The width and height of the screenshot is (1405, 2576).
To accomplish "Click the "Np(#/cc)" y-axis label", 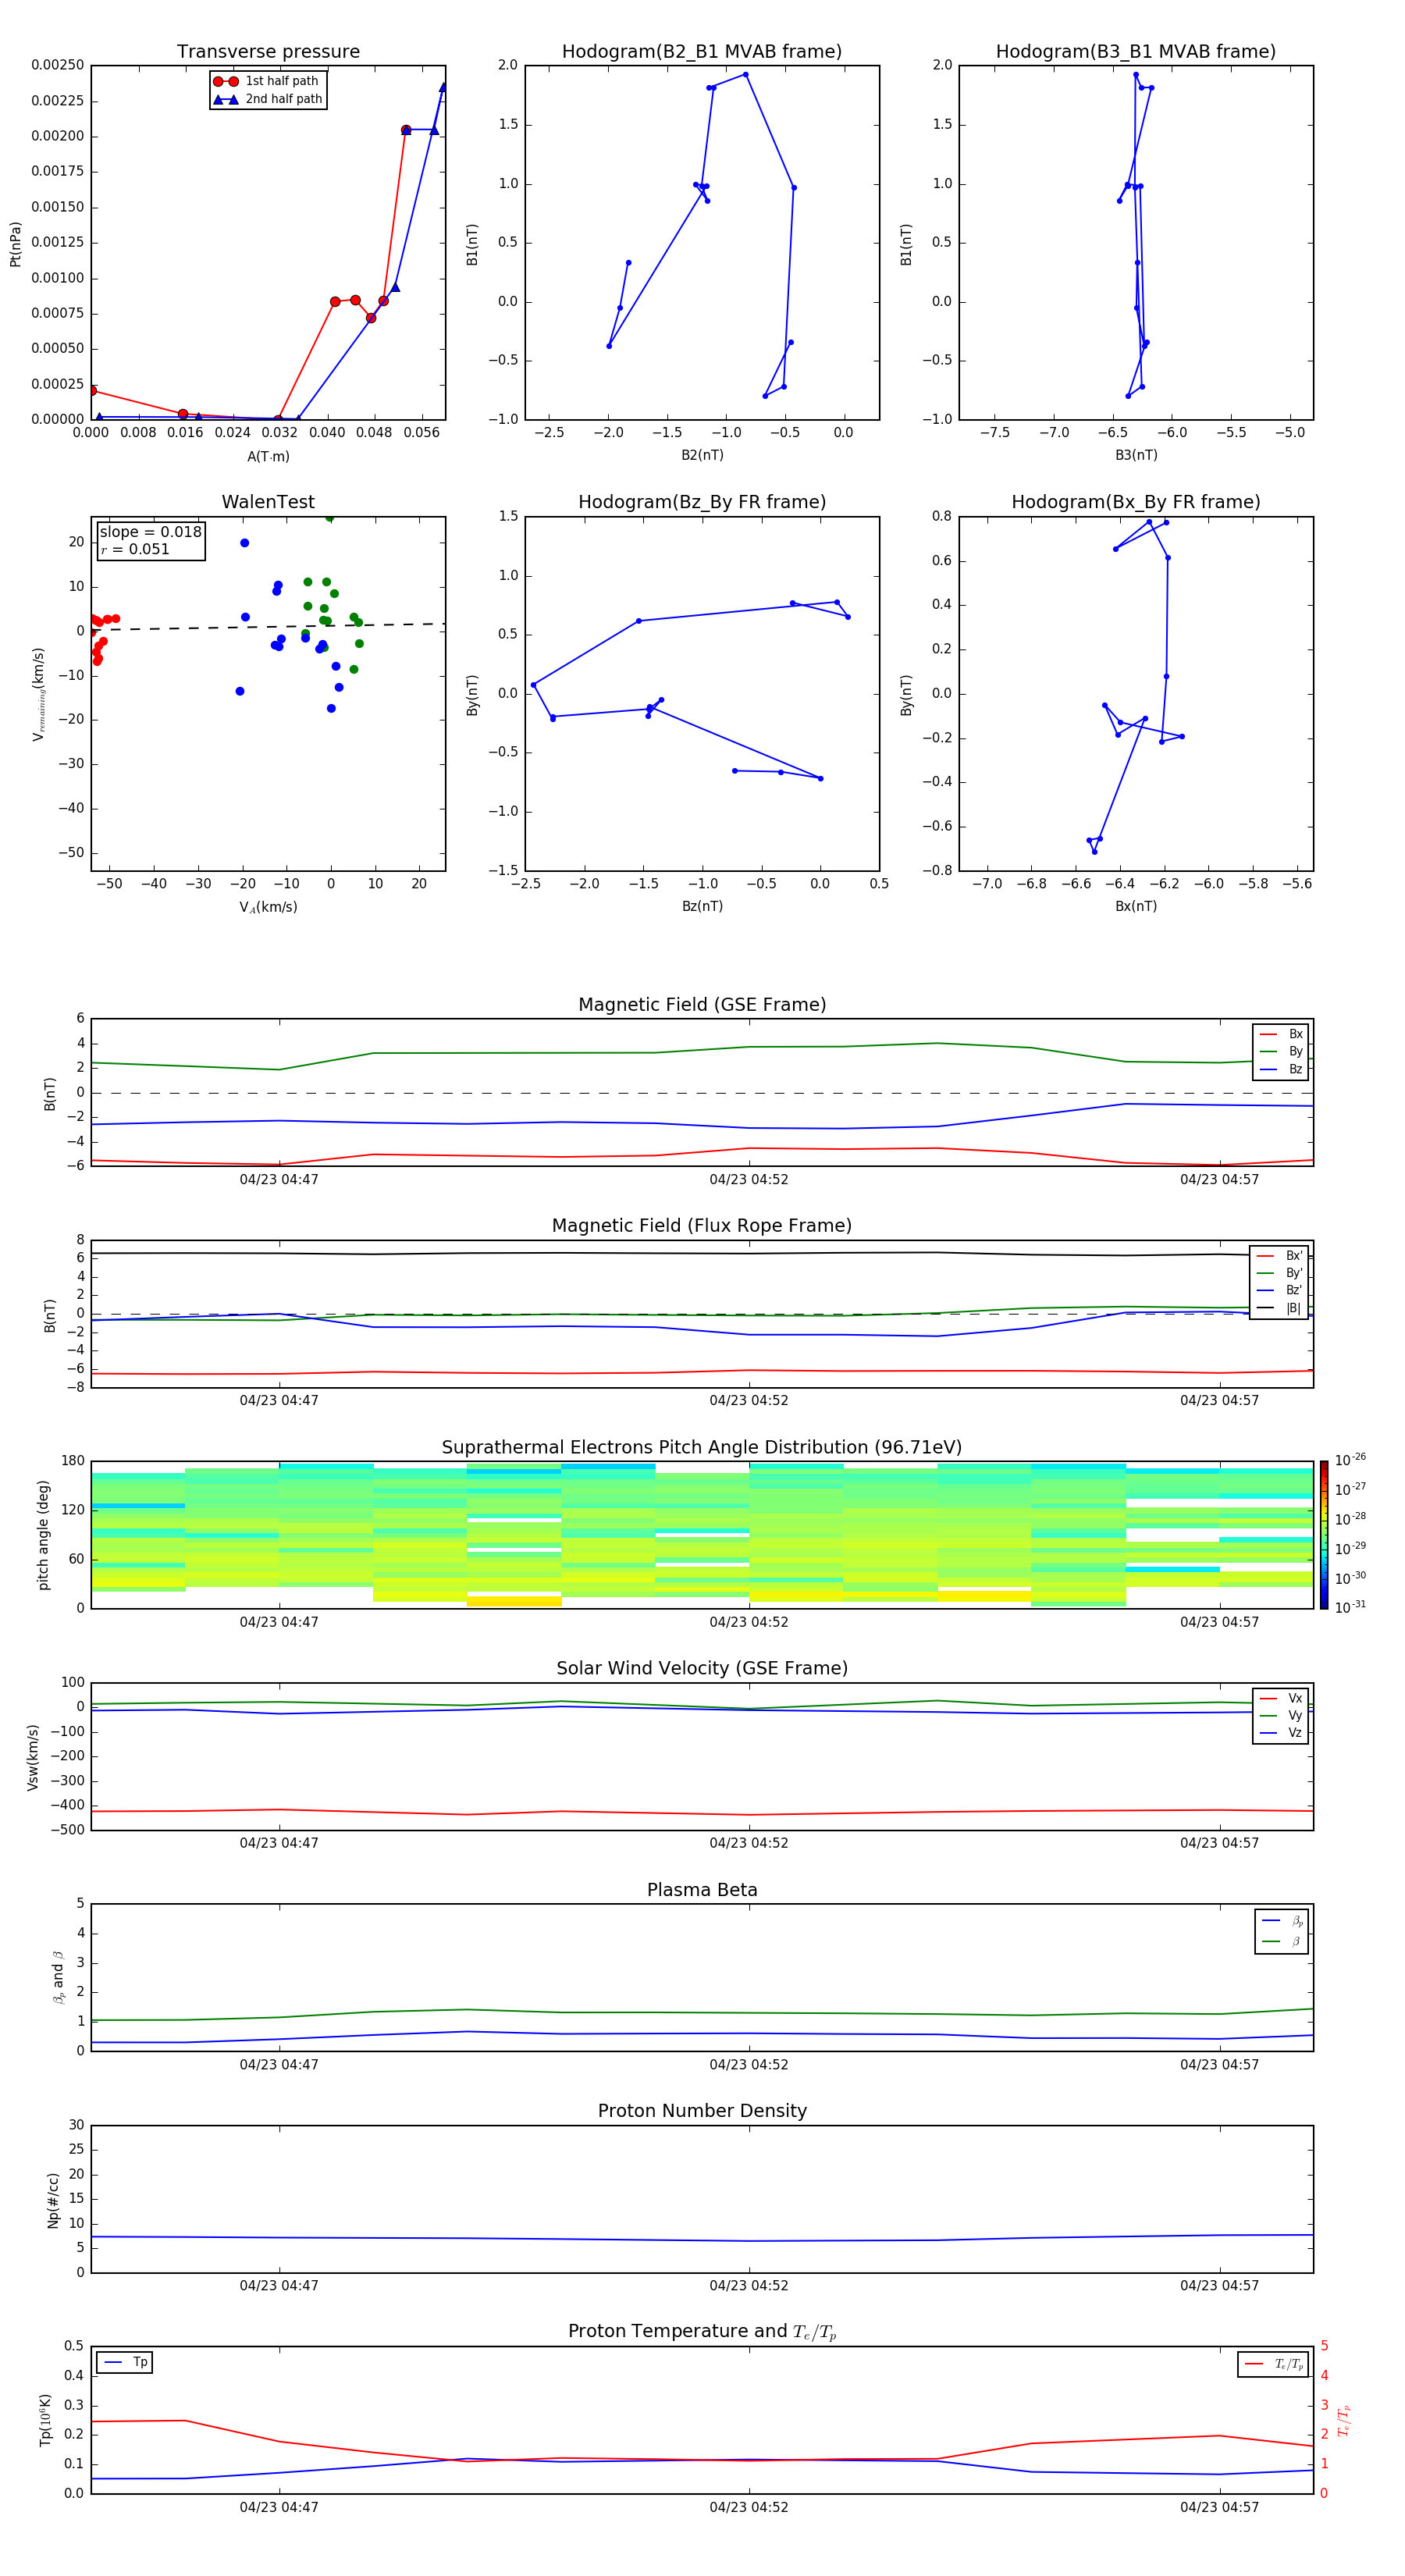I will [x=53, y=2200].
